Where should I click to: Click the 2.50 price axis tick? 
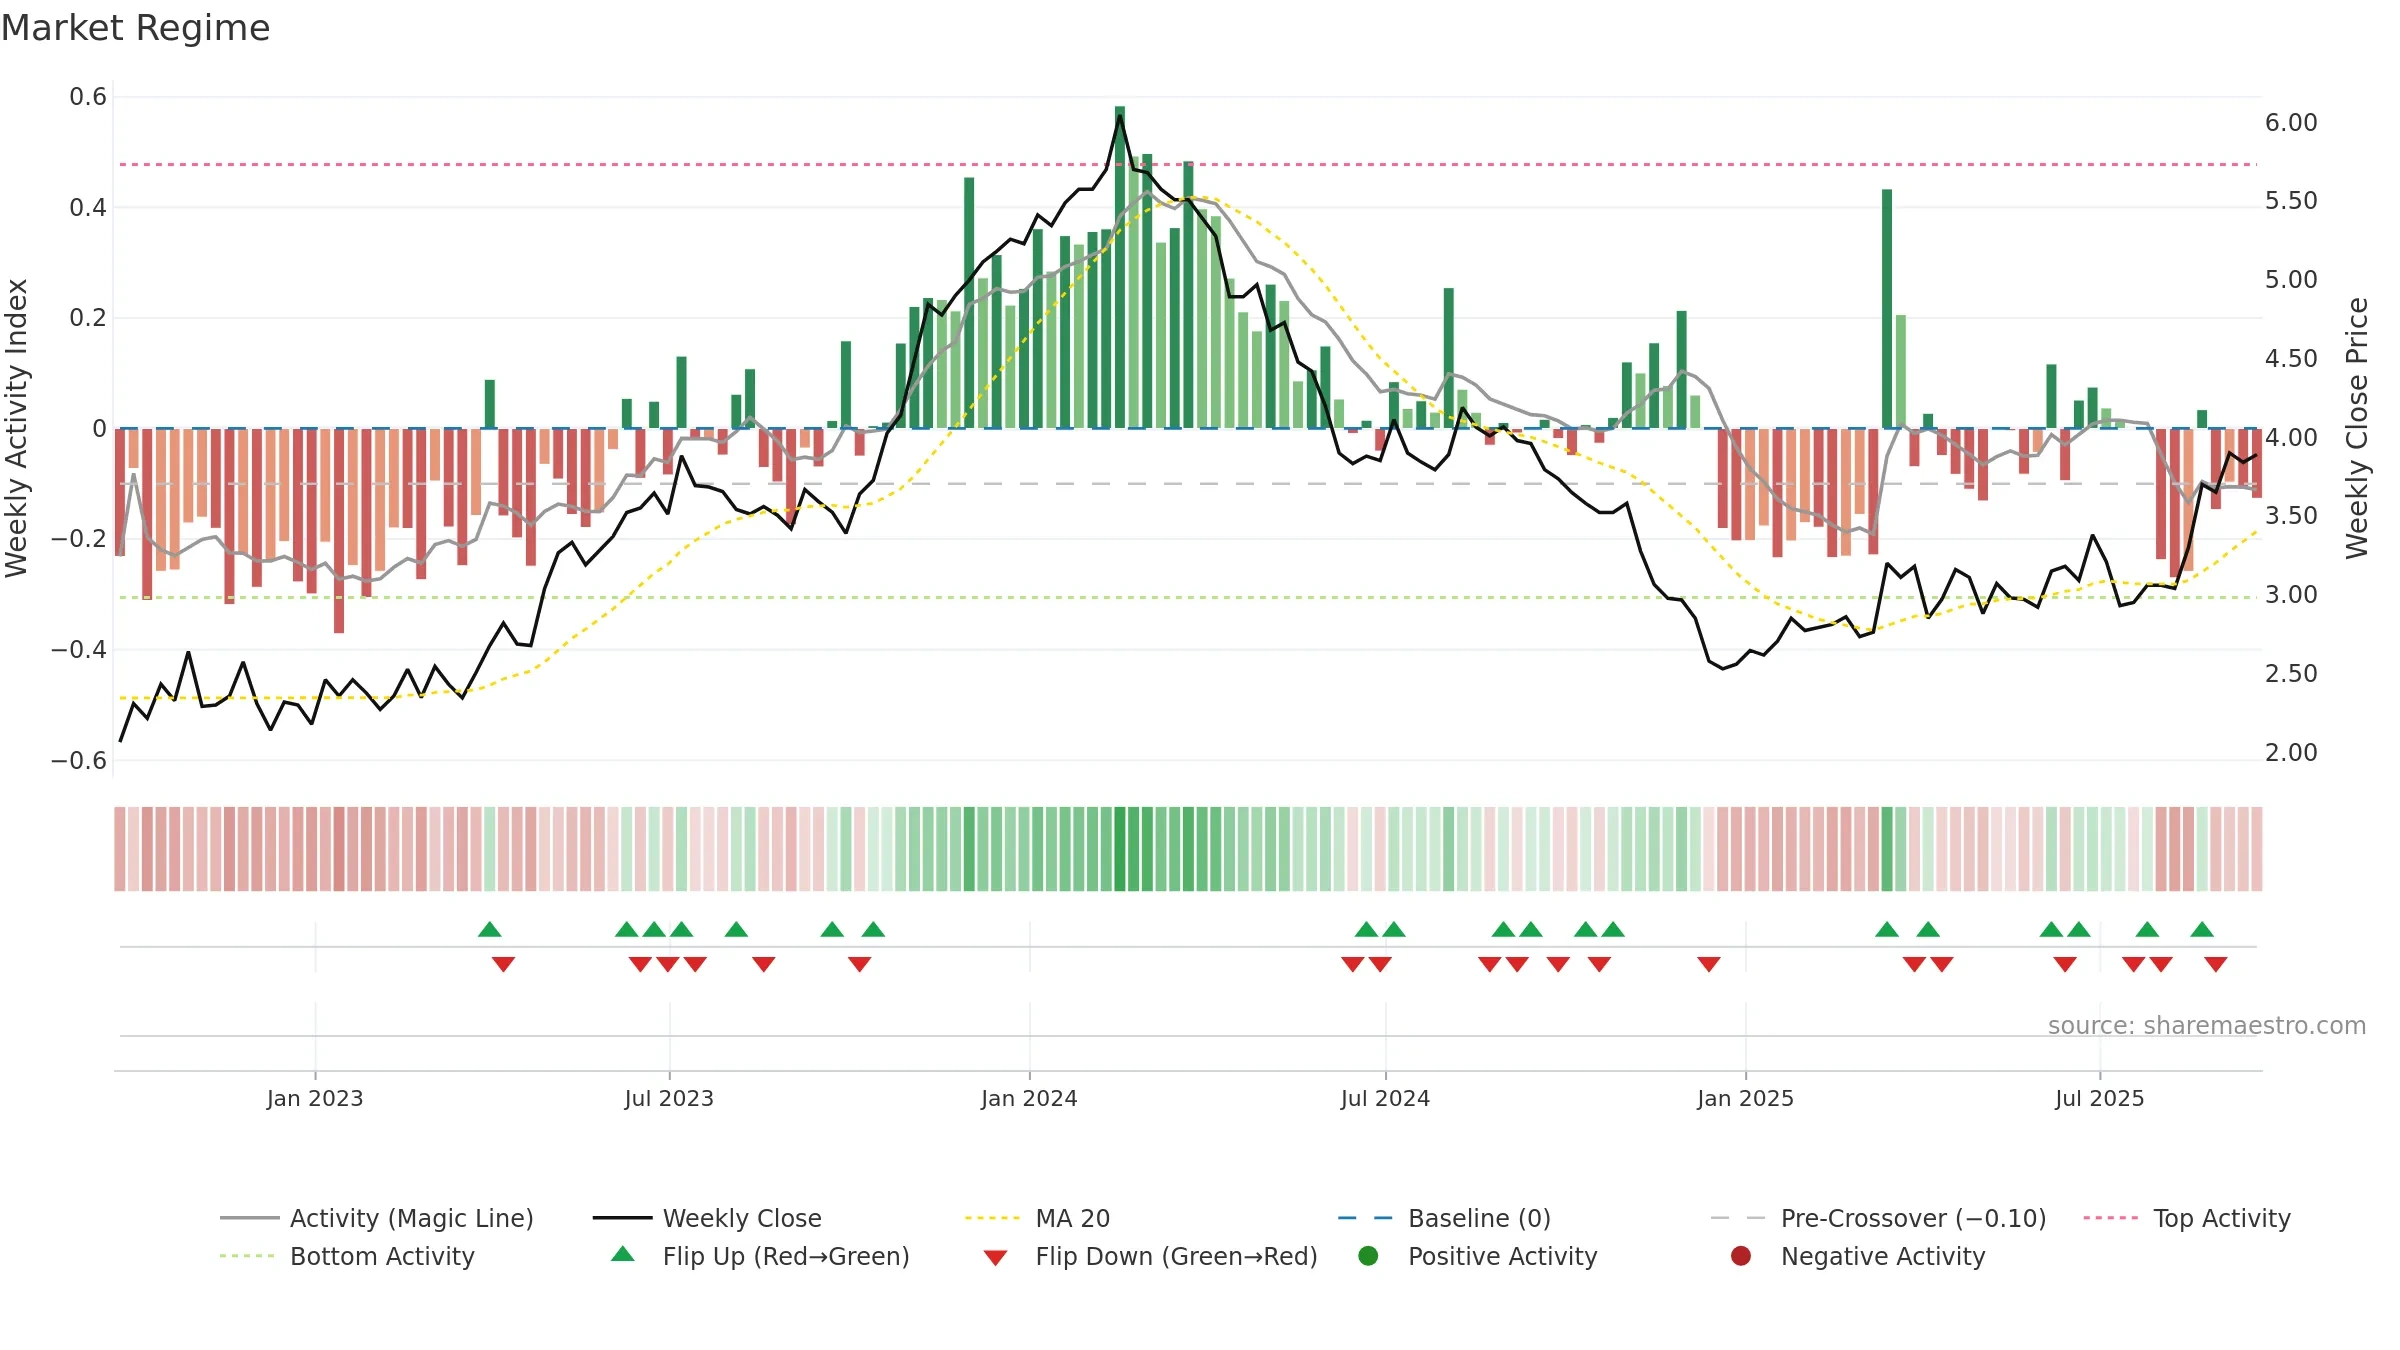2291,673
